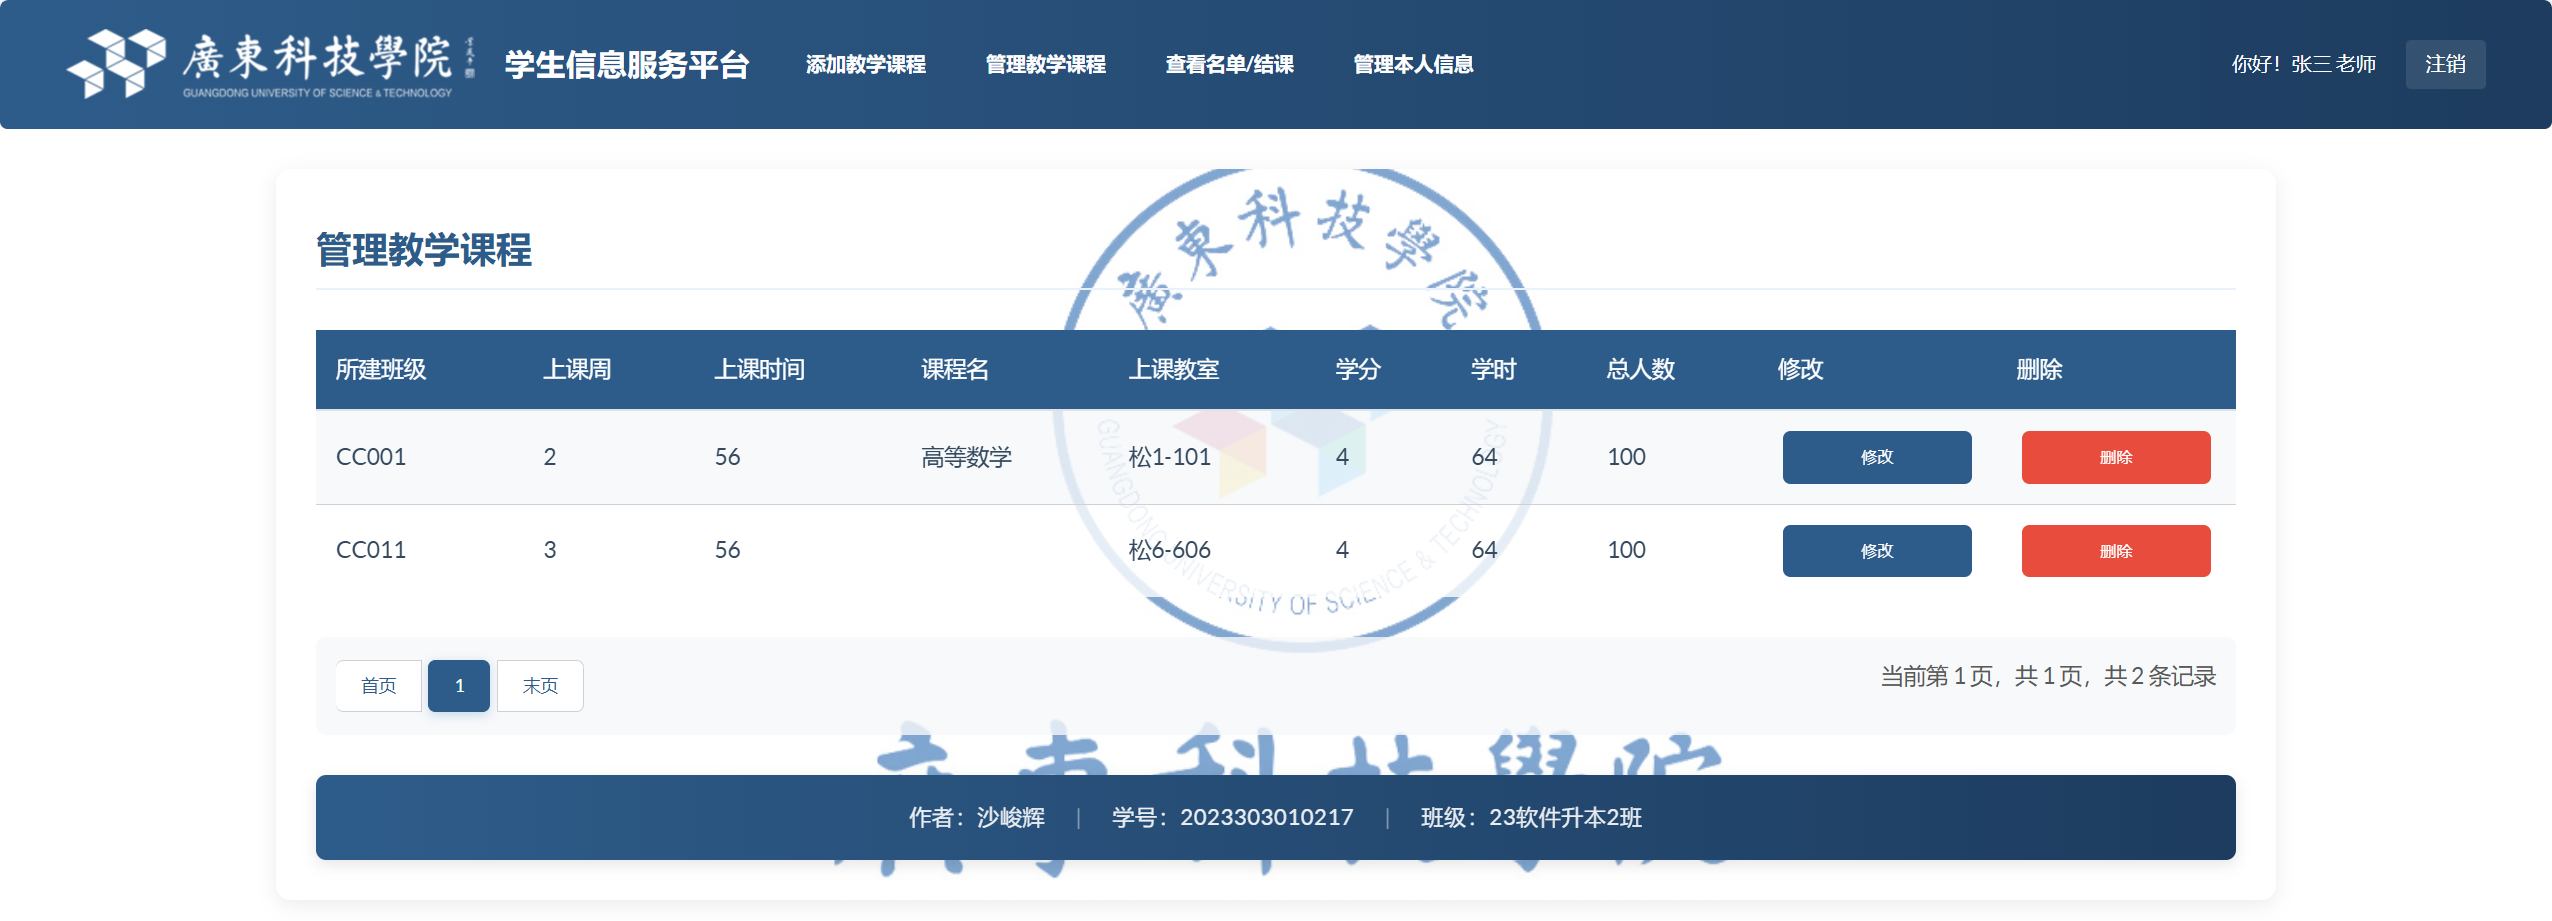Click the 课程名 column header
Image resolution: width=2552 pixels, height=921 pixels.
tap(955, 370)
